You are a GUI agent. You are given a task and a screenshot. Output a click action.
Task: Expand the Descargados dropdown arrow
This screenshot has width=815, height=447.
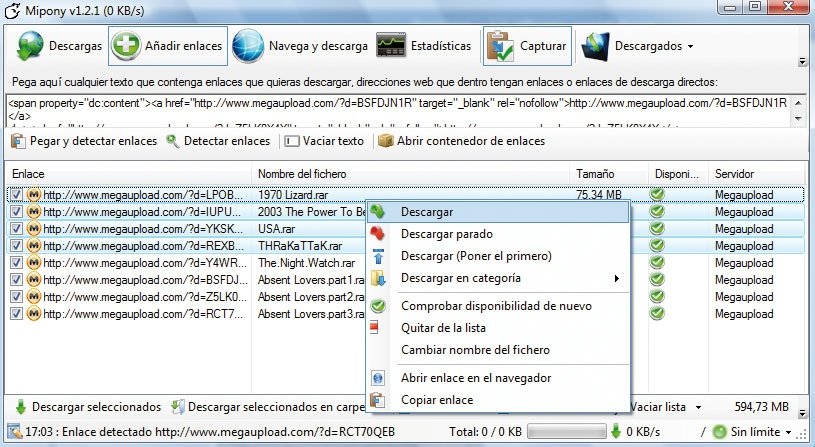pyautogui.click(x=690, y=46)
